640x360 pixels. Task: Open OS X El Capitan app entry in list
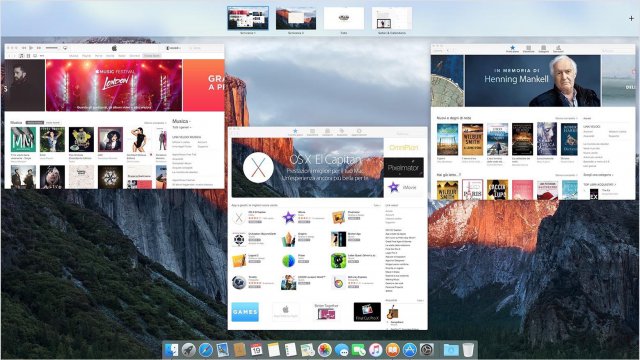pyautogui.click(x=253, y=217)
